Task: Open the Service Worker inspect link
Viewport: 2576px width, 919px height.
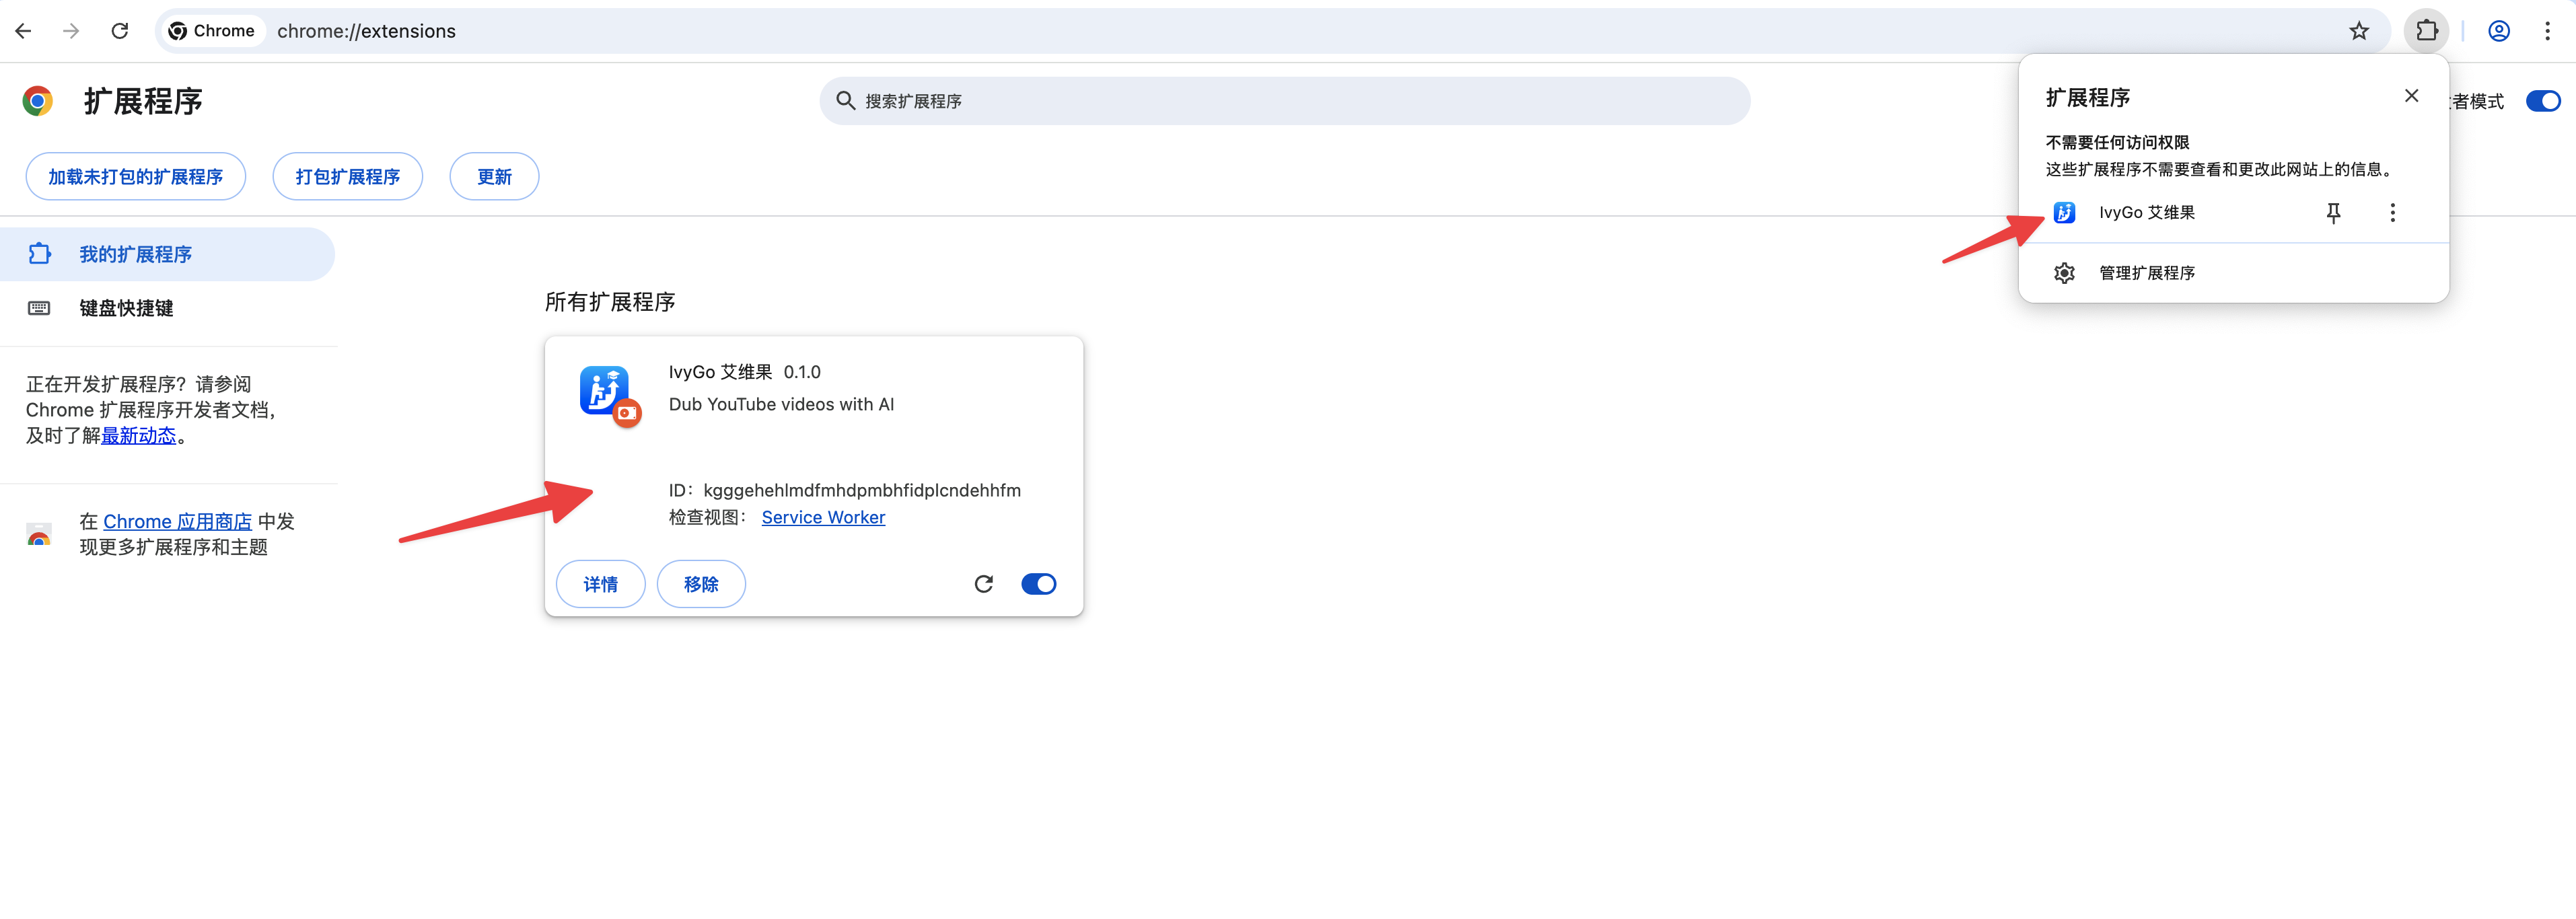Action: pyautogui.click(x=823, y=517)
